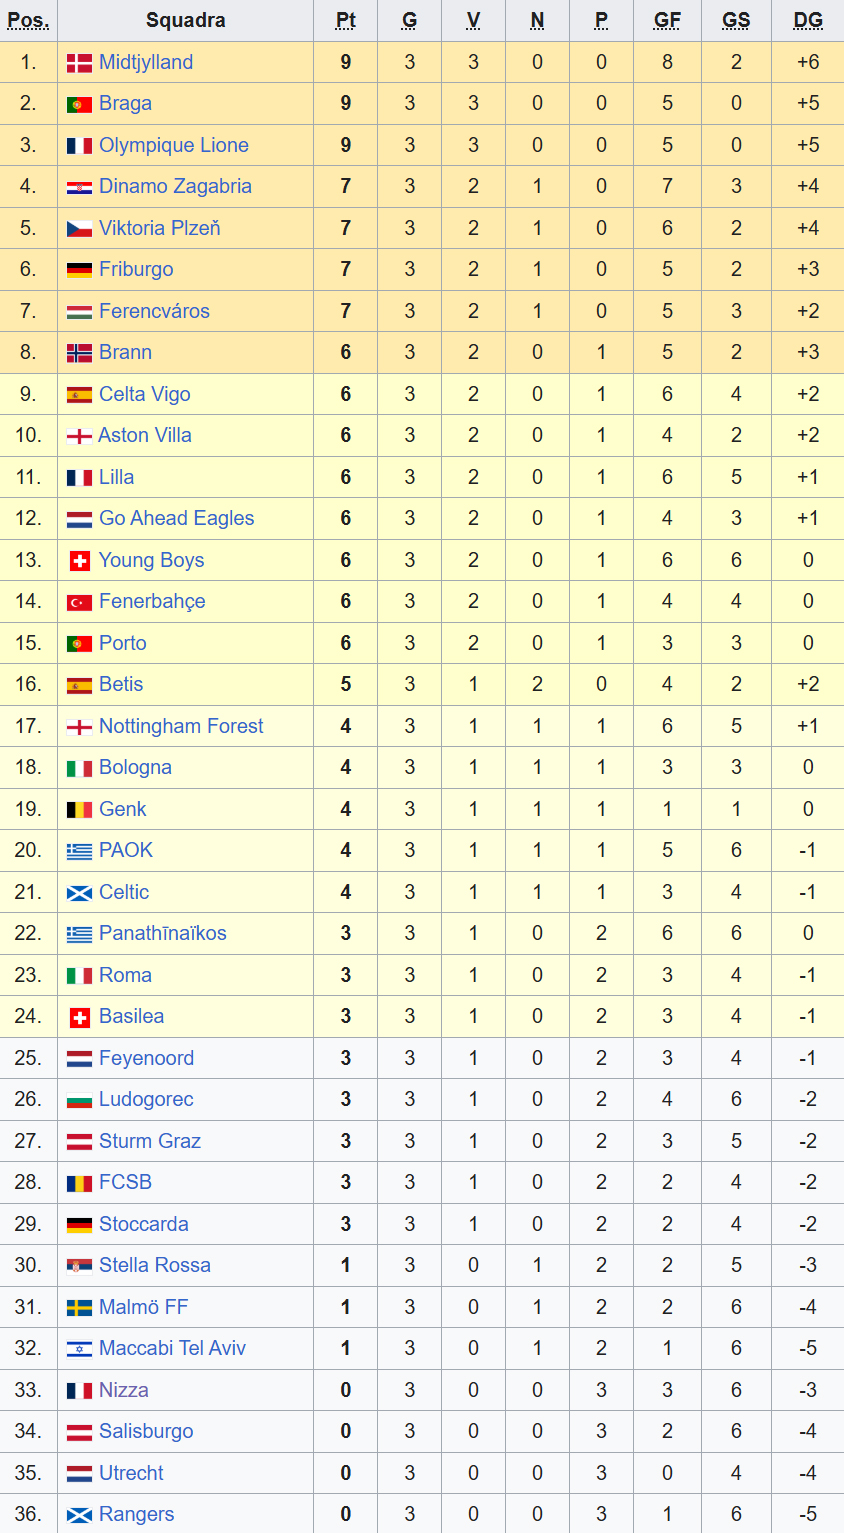
Task: Follow the Panathīnaïkos team link
Action: tap(162, 933)
